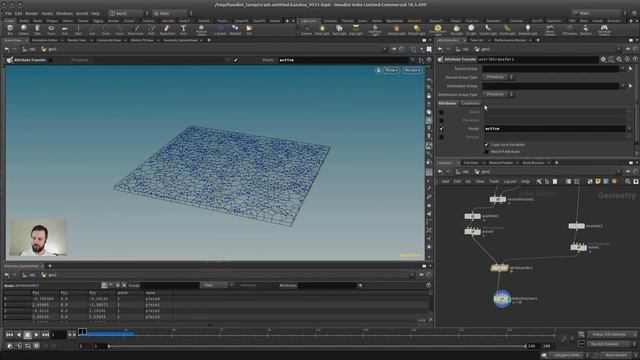
Task: Click the frame range slider bar
Action: pyautogui.click(x=317, y=346)
